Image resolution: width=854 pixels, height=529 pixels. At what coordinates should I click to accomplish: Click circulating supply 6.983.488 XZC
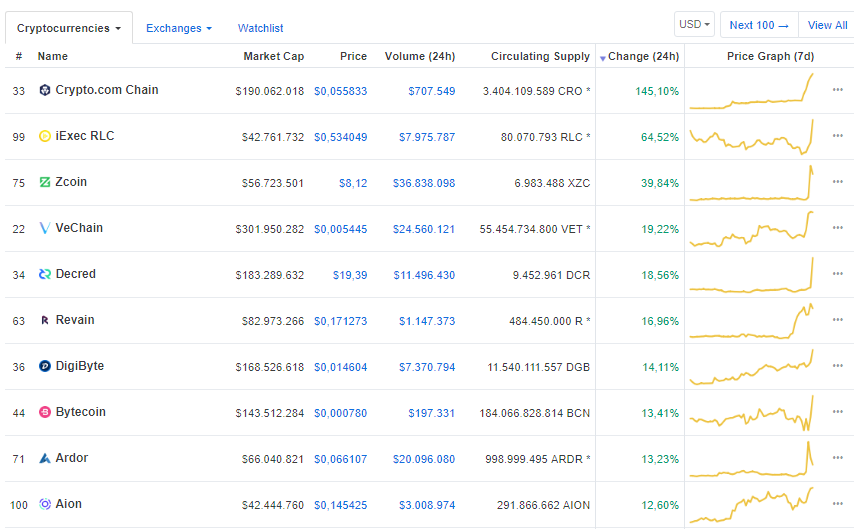552,183
